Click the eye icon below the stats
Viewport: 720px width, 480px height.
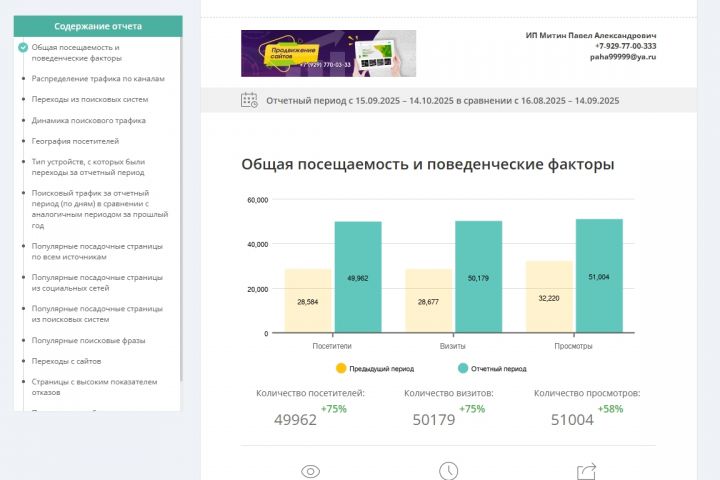[x=310, y=471]
